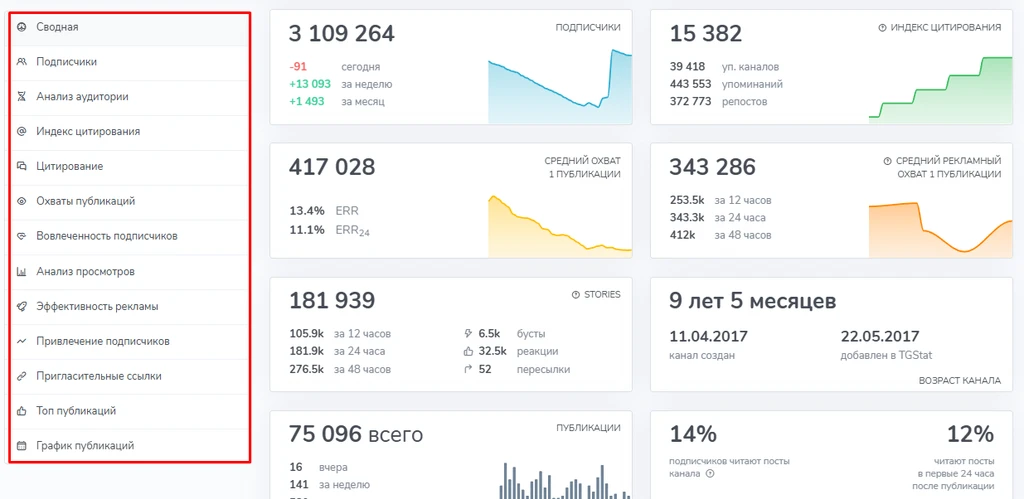This screenshot has height=499, width=1024.
Task: Click the hourglass icon beside Анализ аудитории
Action: pos(22,97)
